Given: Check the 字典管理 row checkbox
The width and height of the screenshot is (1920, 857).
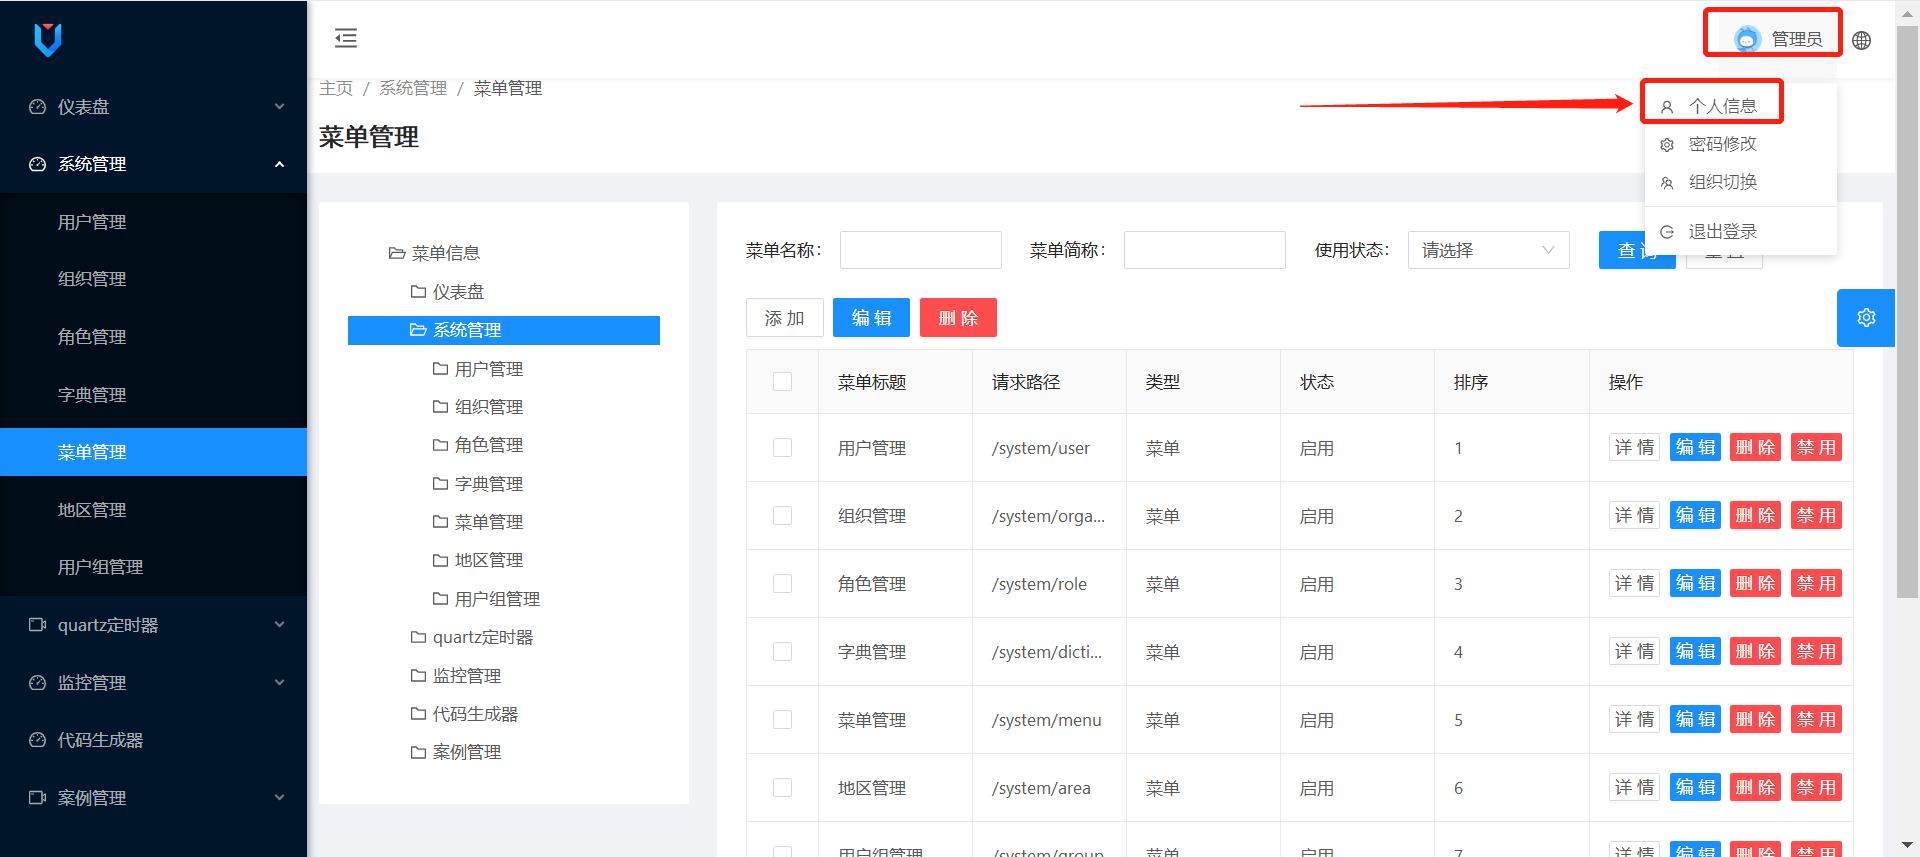Looking at the screenshot, I should click(782, 652).
